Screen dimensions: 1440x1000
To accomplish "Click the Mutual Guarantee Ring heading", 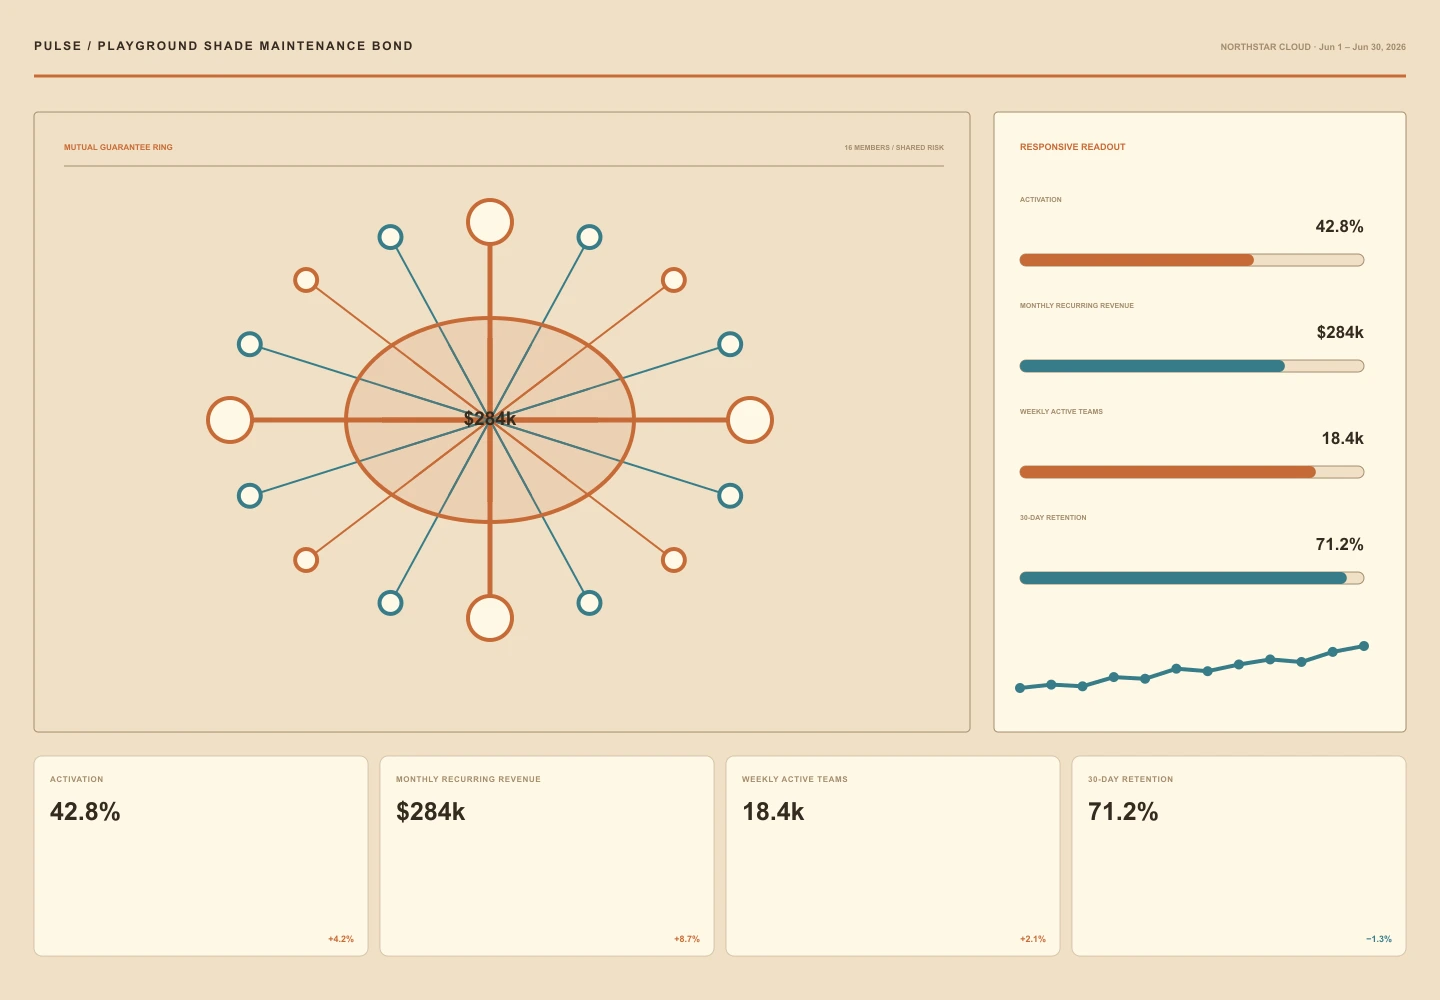I will (118, 147).
